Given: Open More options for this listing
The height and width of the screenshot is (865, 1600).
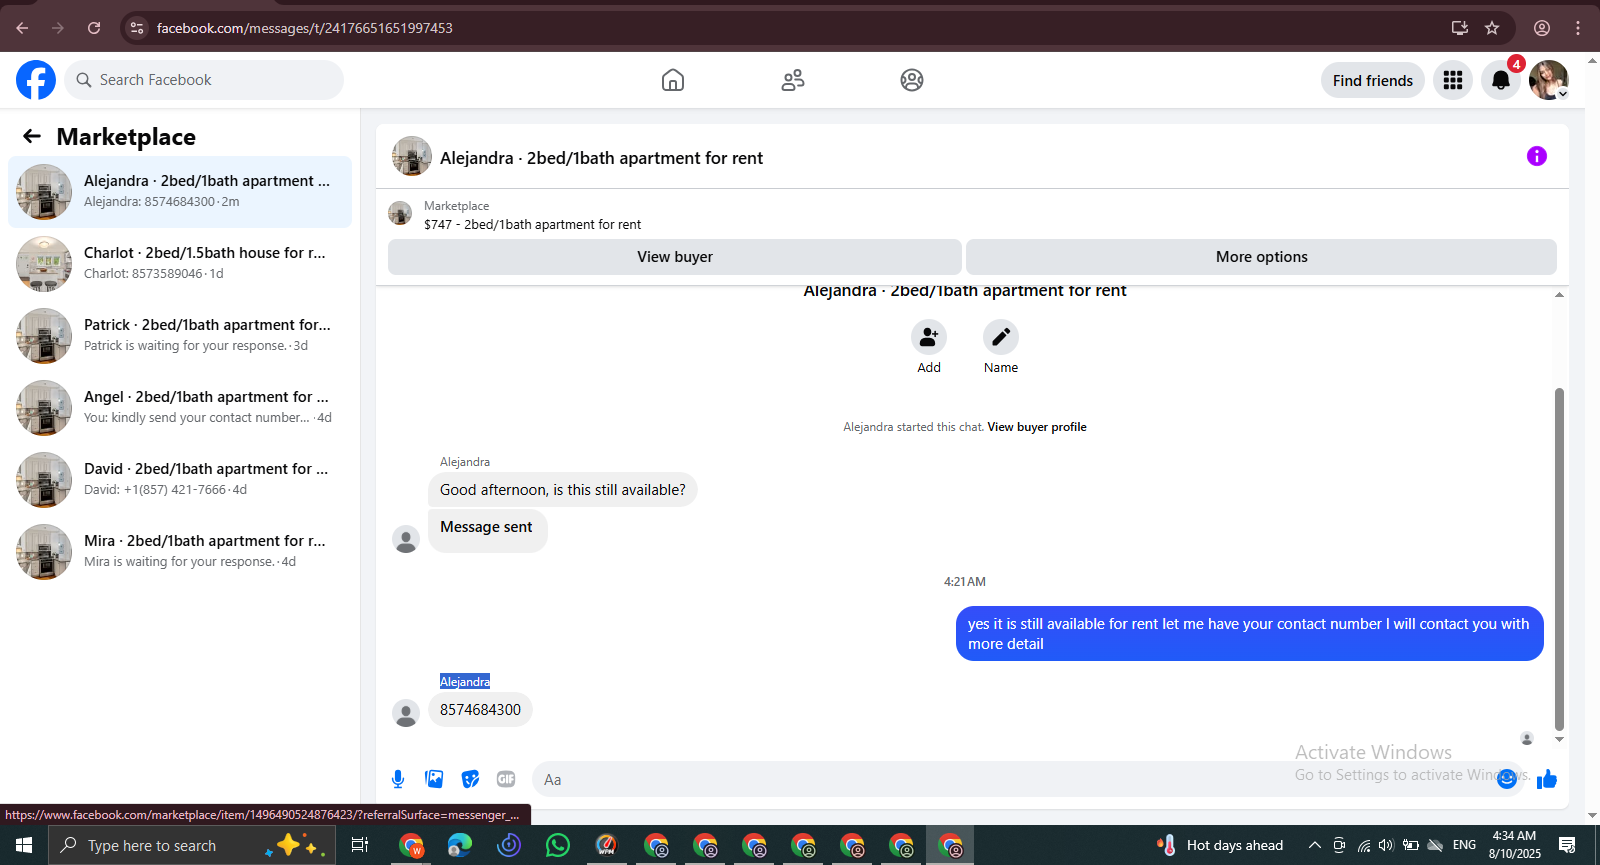Looking at the screenshot, I should 1261,257.
